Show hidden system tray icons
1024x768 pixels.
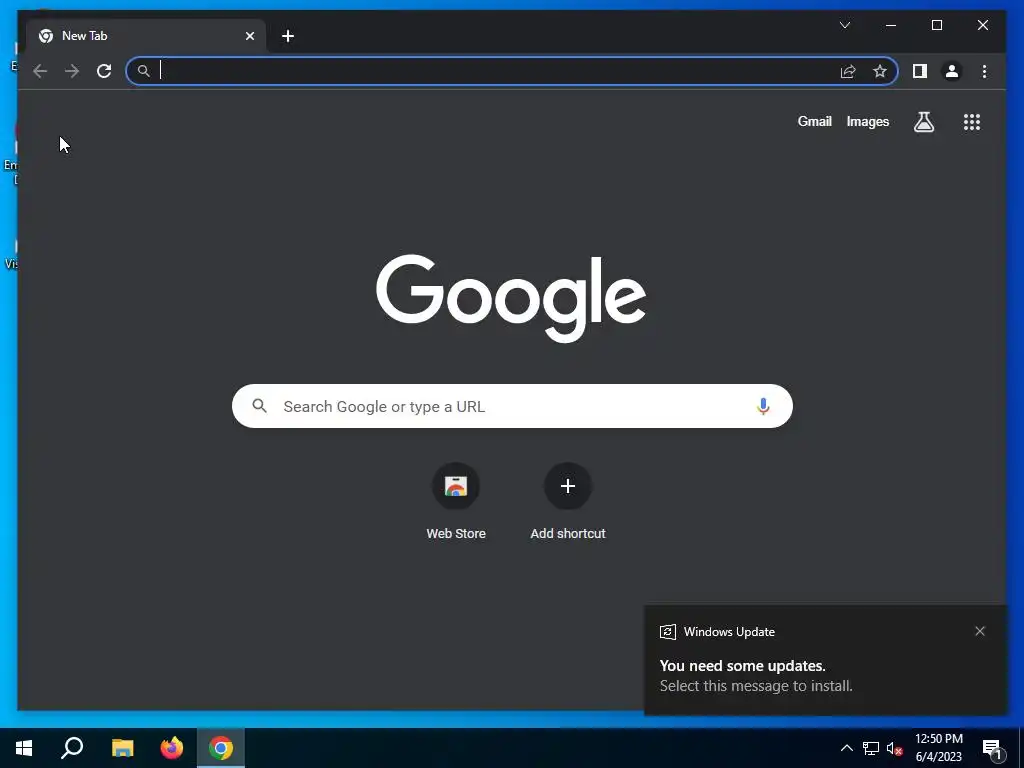tap(846, 748)
